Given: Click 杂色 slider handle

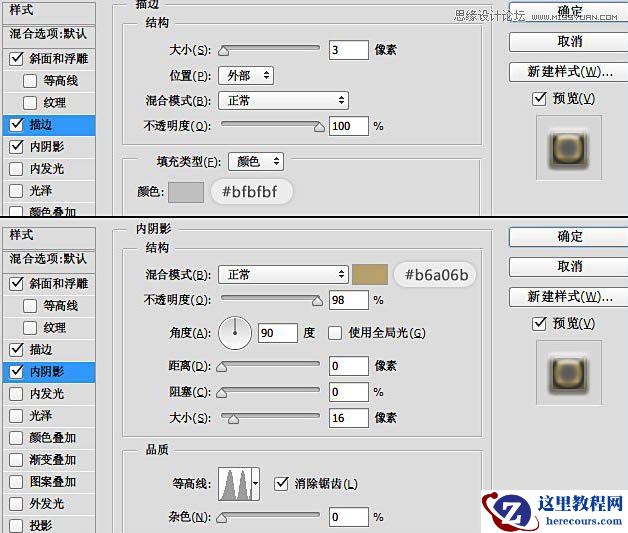Looking at the screenshot, I should pos(221,518).
